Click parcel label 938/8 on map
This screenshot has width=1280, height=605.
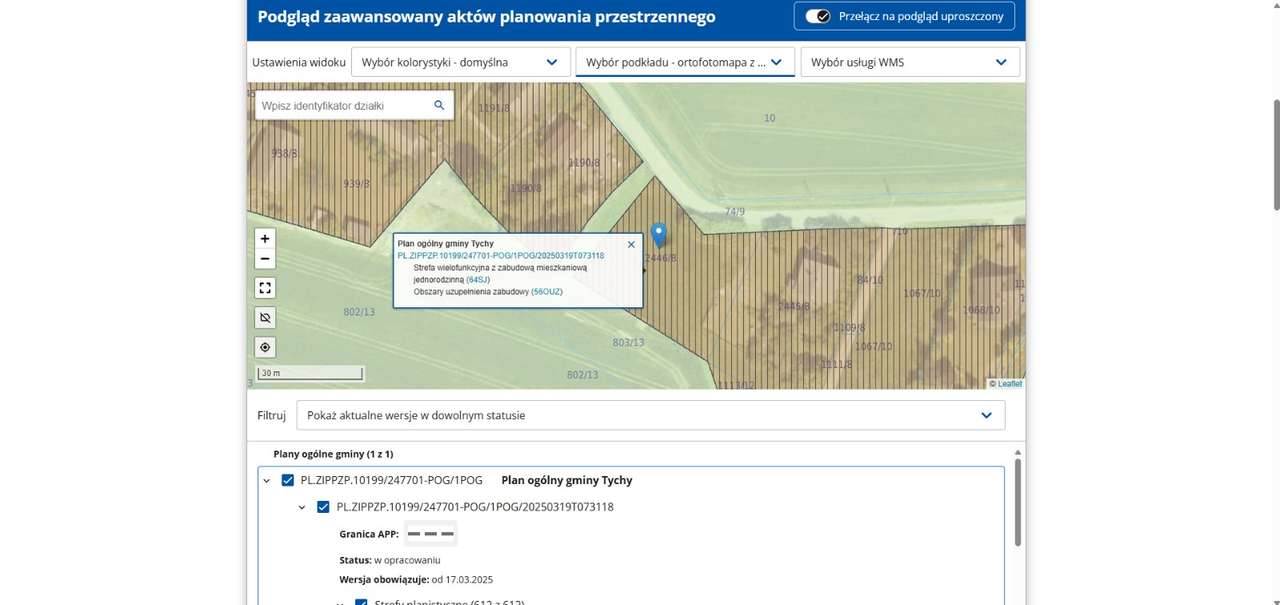(x=285, y=153)
